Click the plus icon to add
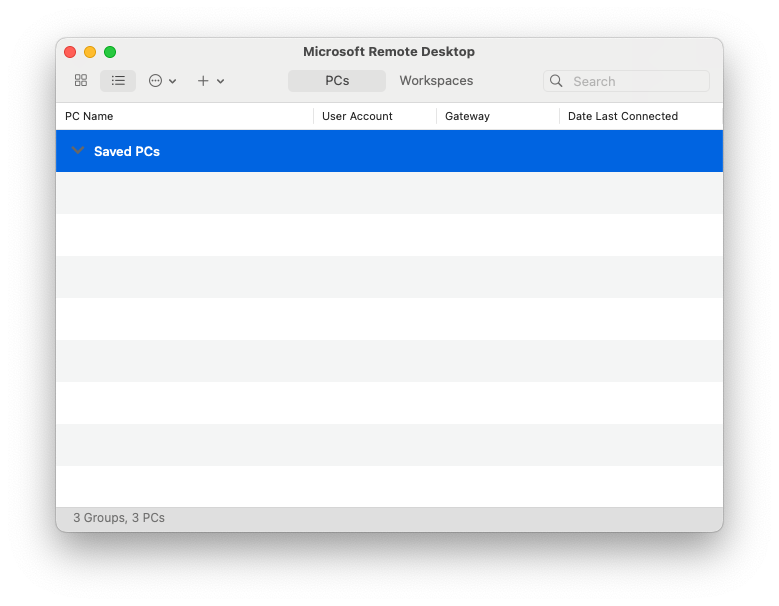The height and width of the screenshot is (606, 779). coord(203,81)
